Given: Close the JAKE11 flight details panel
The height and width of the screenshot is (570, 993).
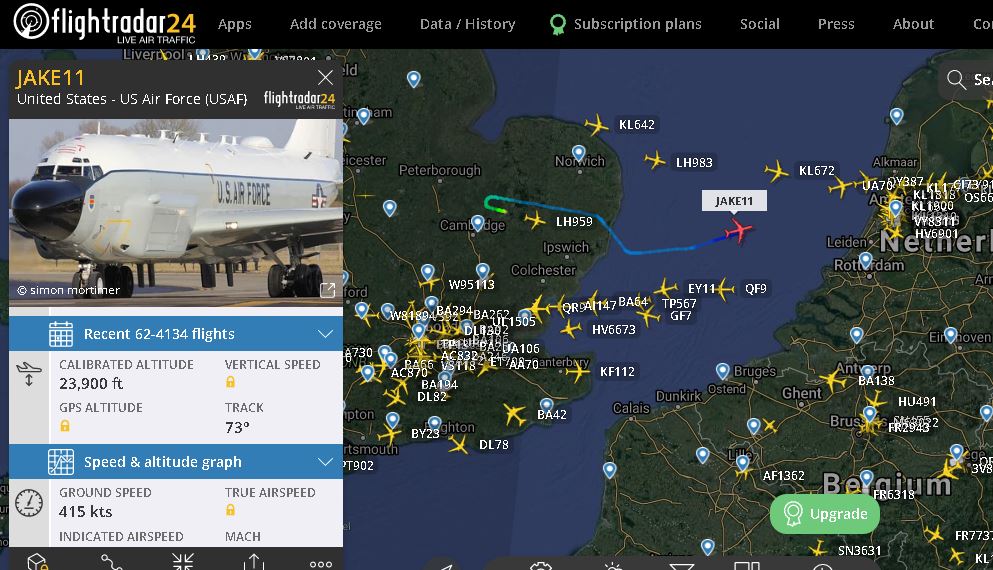Looking at the screenshot, I should pyautogui.click(x=325, y=77).
